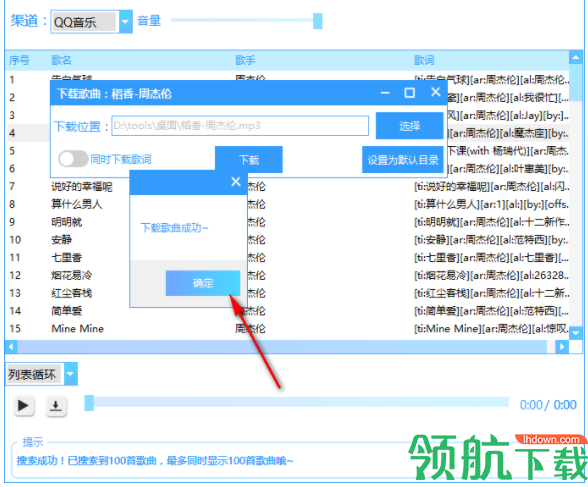The image size is (588, 487).
Task: Select the song 安静
Action: pyautogui.click(x=62, y=240)
